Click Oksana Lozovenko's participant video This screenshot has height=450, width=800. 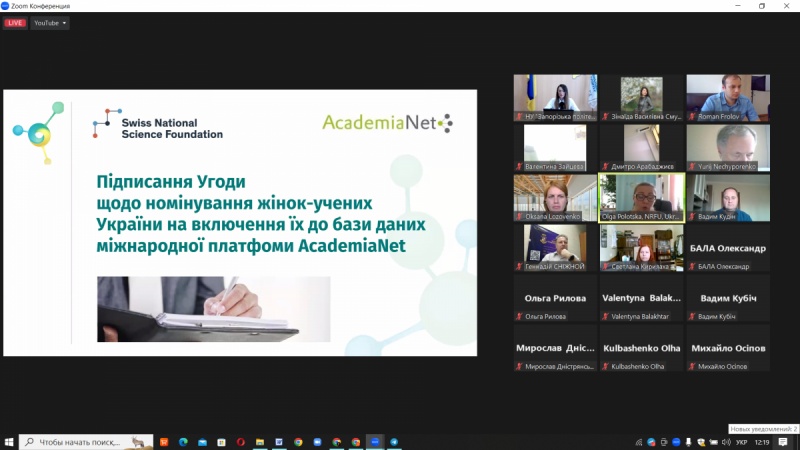555,197
